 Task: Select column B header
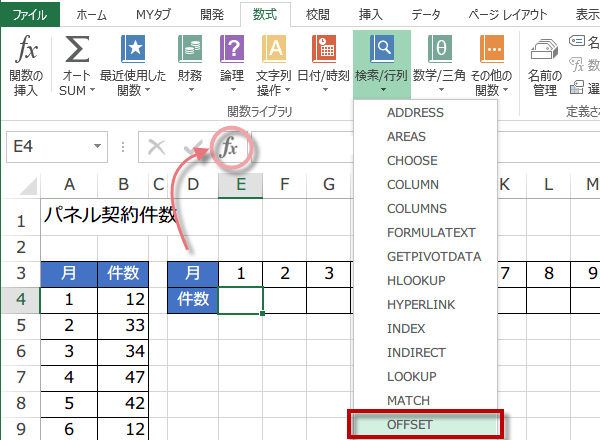(x=123, y=185)
